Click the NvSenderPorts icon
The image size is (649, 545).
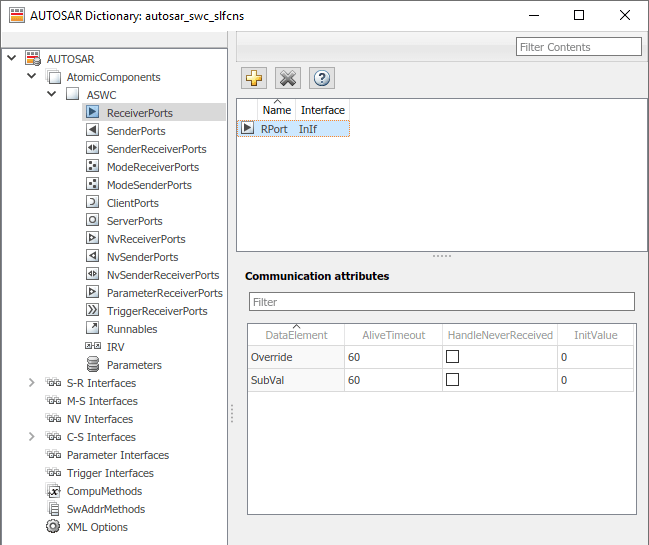point(92,256)
